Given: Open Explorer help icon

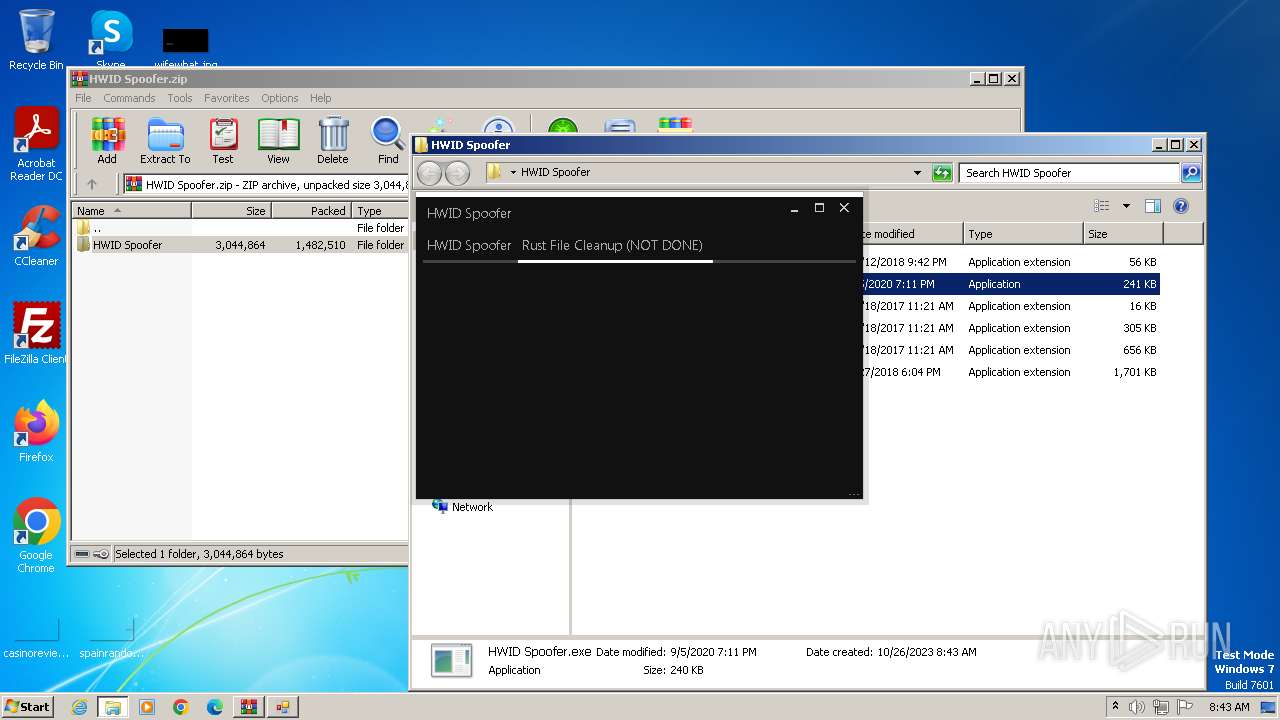Looking at the screenshot, I should [1181, 206].
